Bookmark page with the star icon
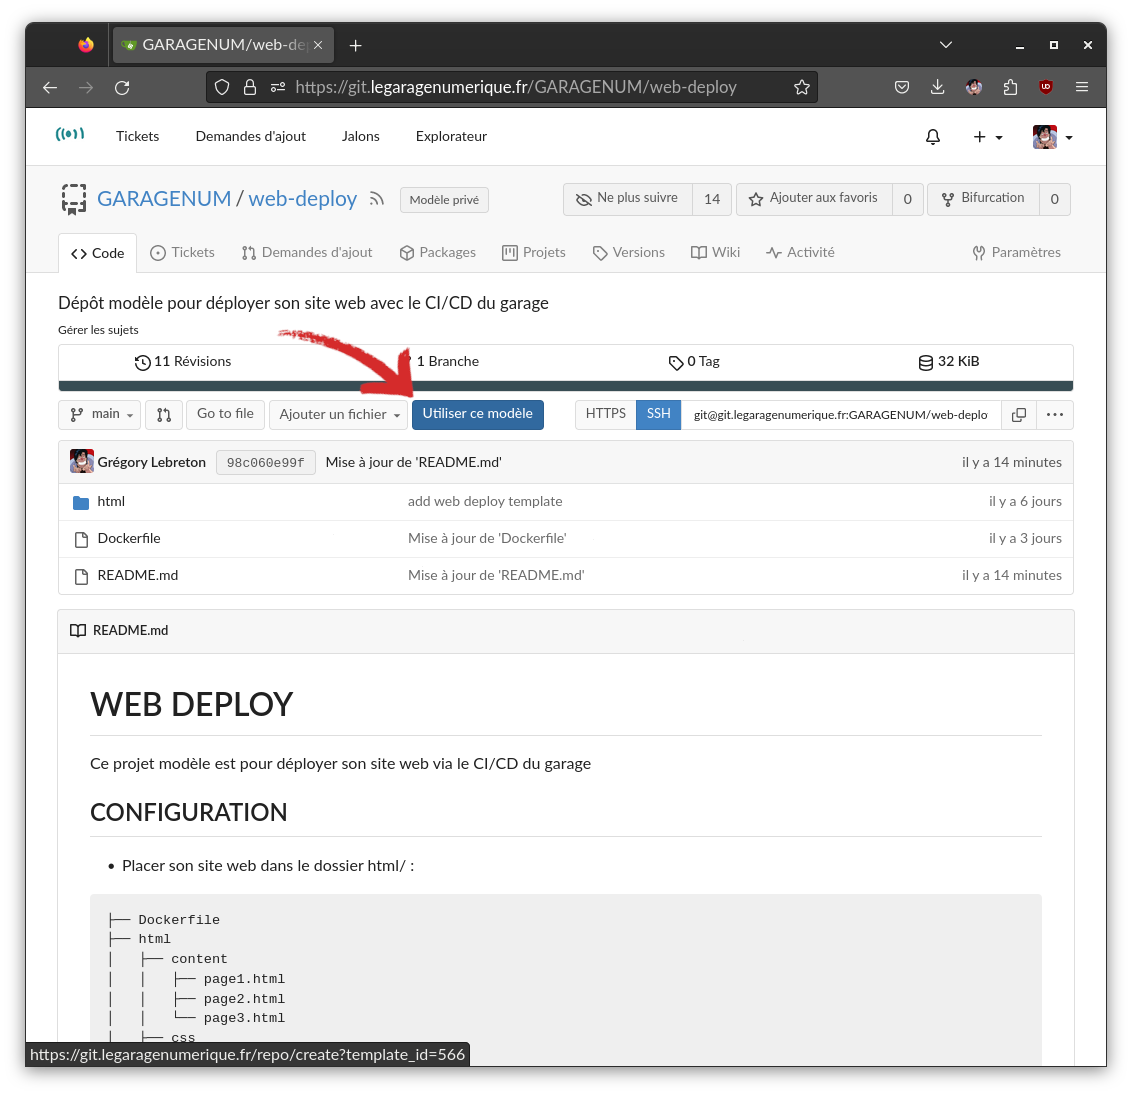This screenshot has height=1095, width=1132. pyautogui.click(x=801, y=87)
